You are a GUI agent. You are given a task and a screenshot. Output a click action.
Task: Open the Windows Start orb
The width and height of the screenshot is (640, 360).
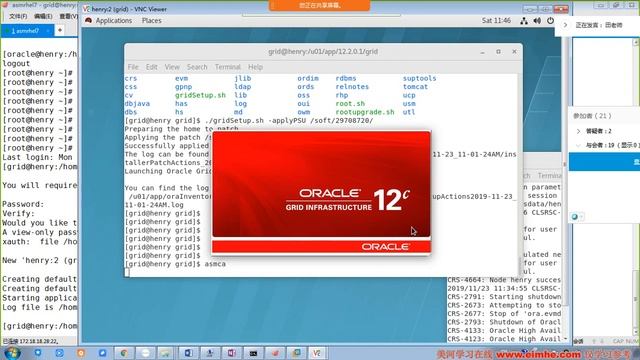coord(12,353)
